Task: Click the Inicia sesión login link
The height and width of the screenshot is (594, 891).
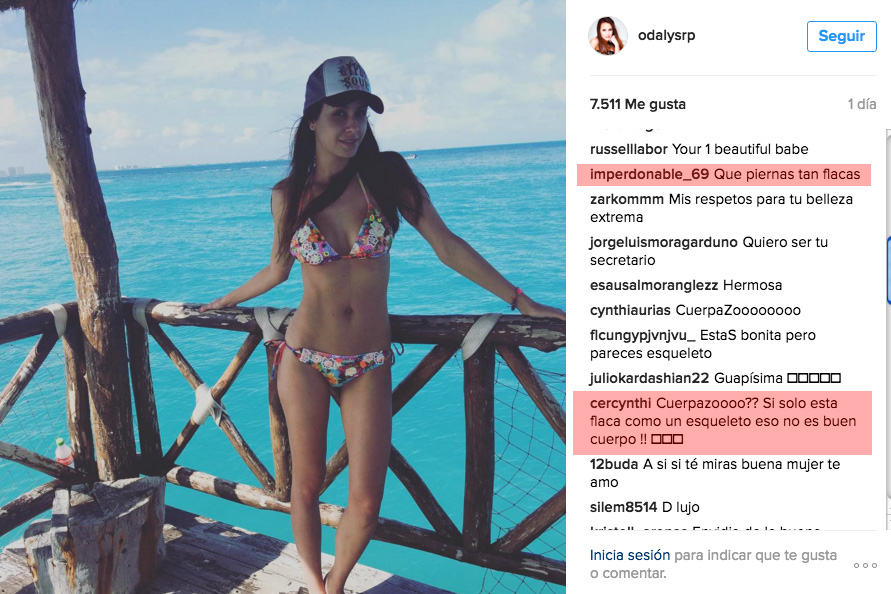Action: [x=630, y=555]
